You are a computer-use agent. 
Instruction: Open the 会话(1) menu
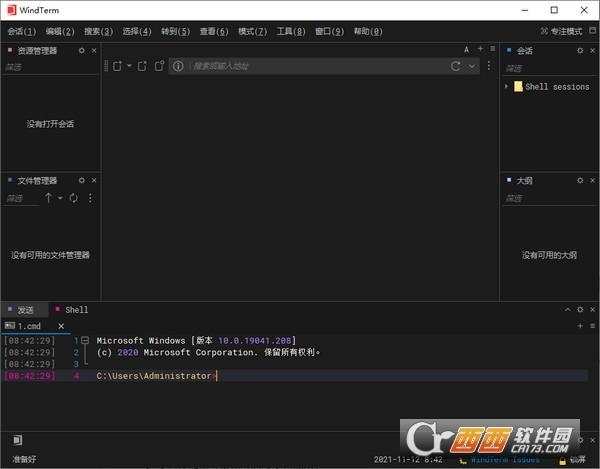click(22, 31)
